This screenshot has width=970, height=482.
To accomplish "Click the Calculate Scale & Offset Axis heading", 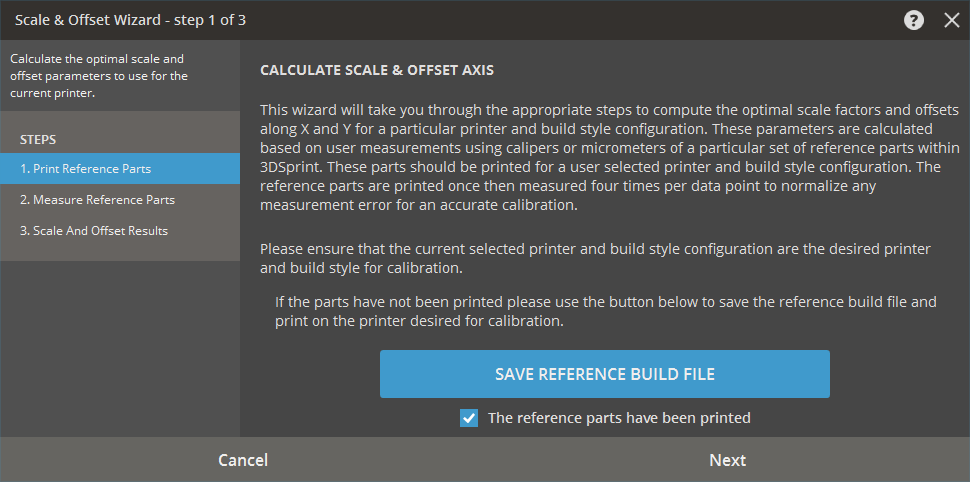I will click(377, 71).
